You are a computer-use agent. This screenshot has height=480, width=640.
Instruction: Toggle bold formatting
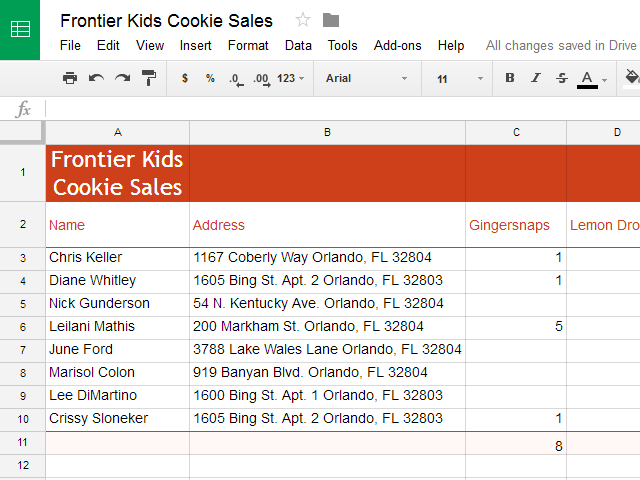click(x=509, y=78)
